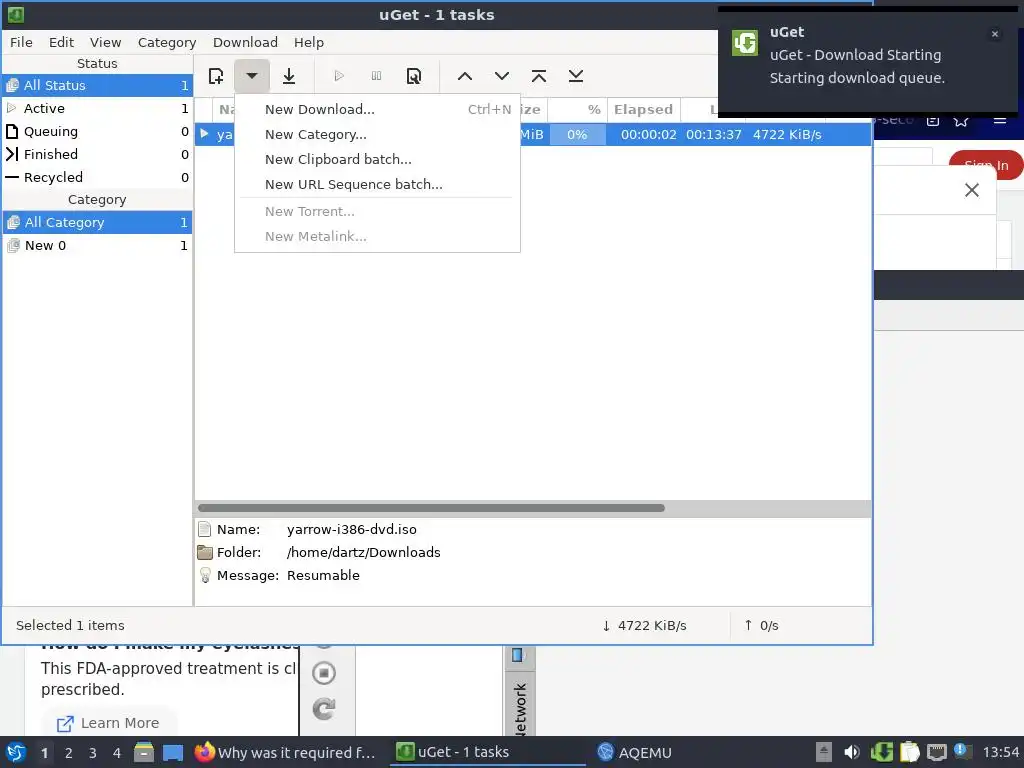Click upload speed 0/s in status bar
The width and height of the screenshot is (1024, 768).
click(x=761, y=626)
